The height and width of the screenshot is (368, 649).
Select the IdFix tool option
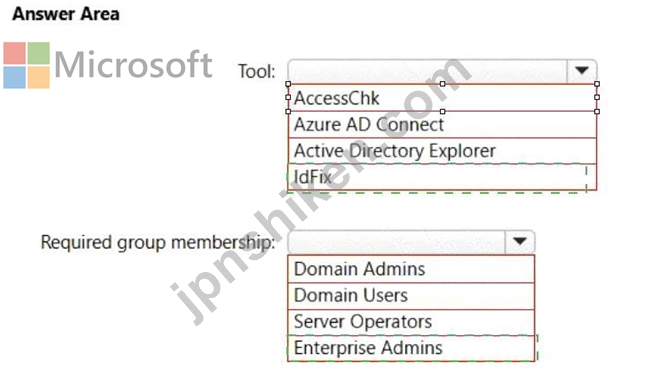click(x=442, y=177)
